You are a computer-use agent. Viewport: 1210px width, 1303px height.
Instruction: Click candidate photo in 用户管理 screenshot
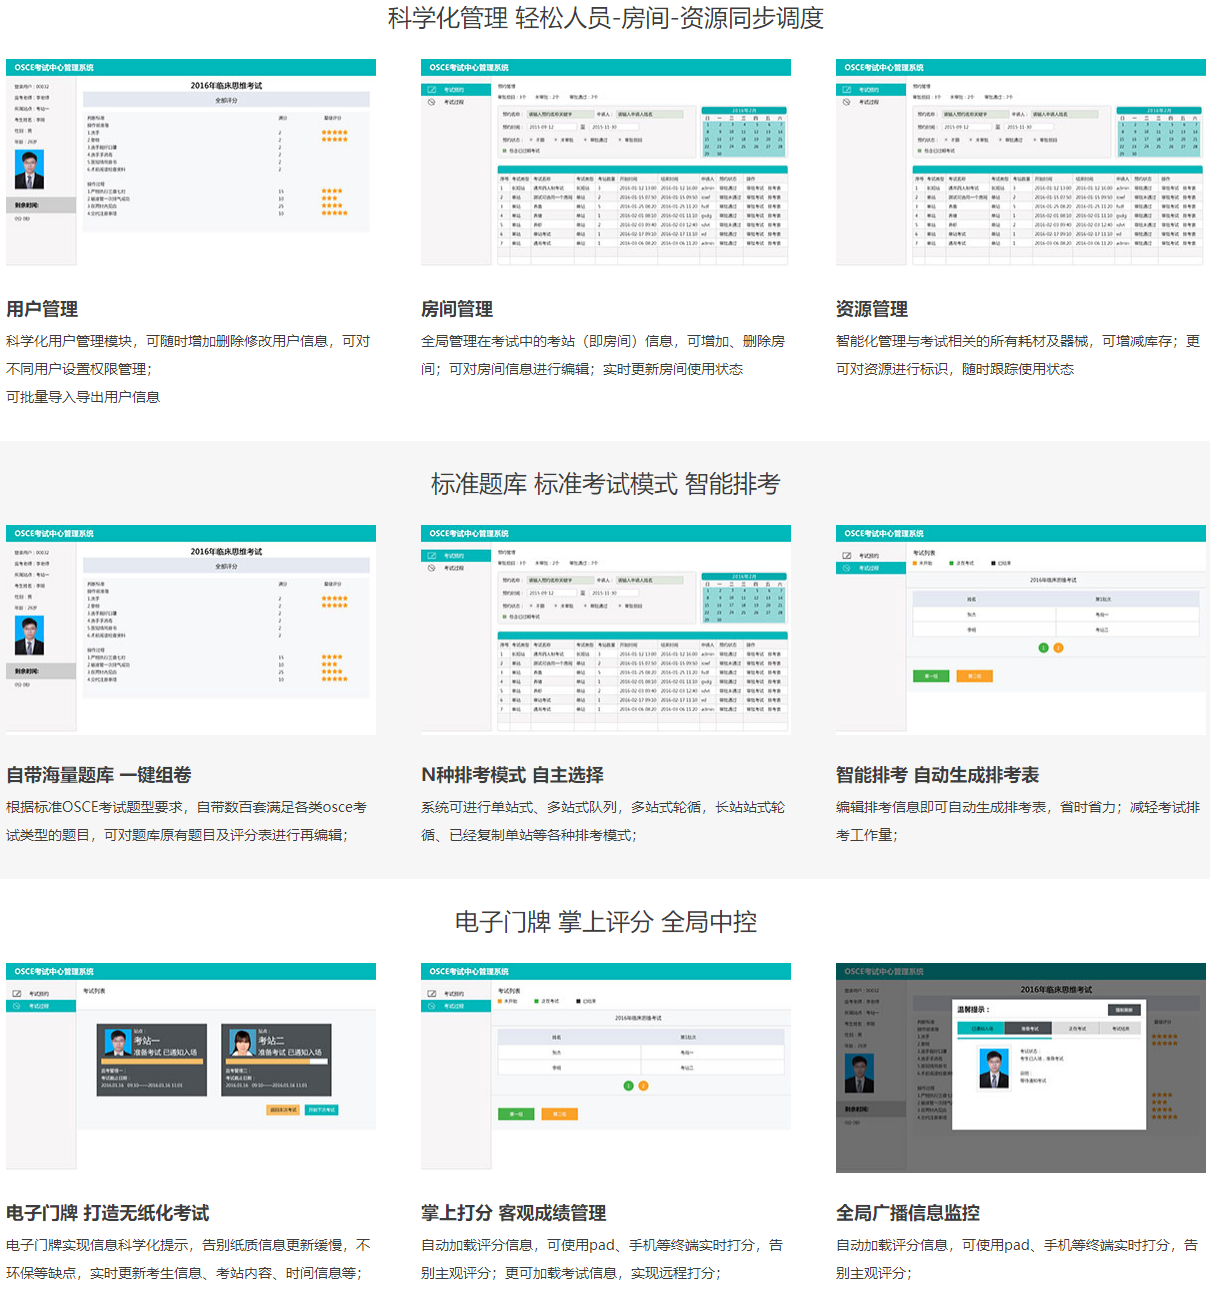pos(29,170)
